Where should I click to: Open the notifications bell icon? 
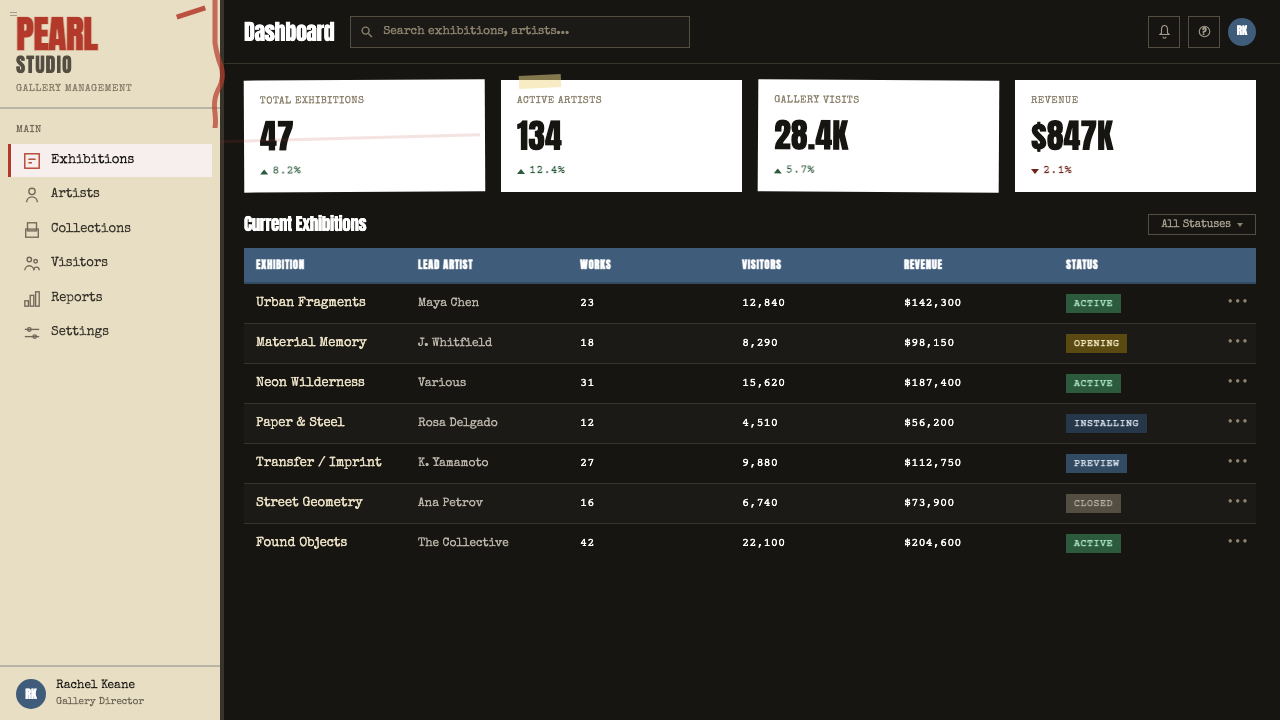coord(1164,32)
